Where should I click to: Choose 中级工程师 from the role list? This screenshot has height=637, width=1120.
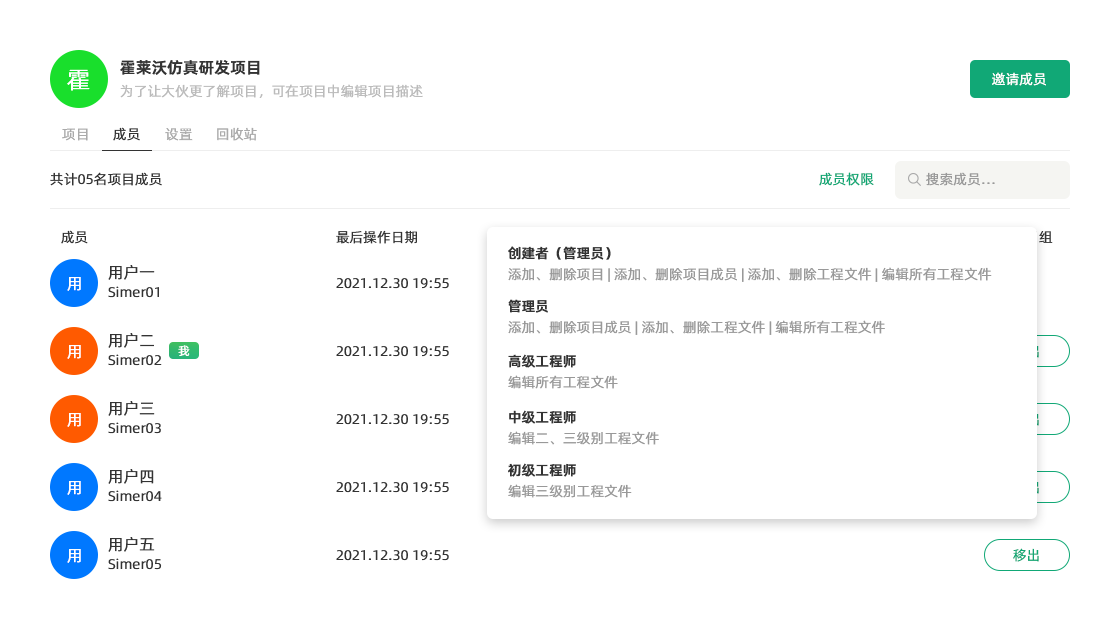pos(541,417)
